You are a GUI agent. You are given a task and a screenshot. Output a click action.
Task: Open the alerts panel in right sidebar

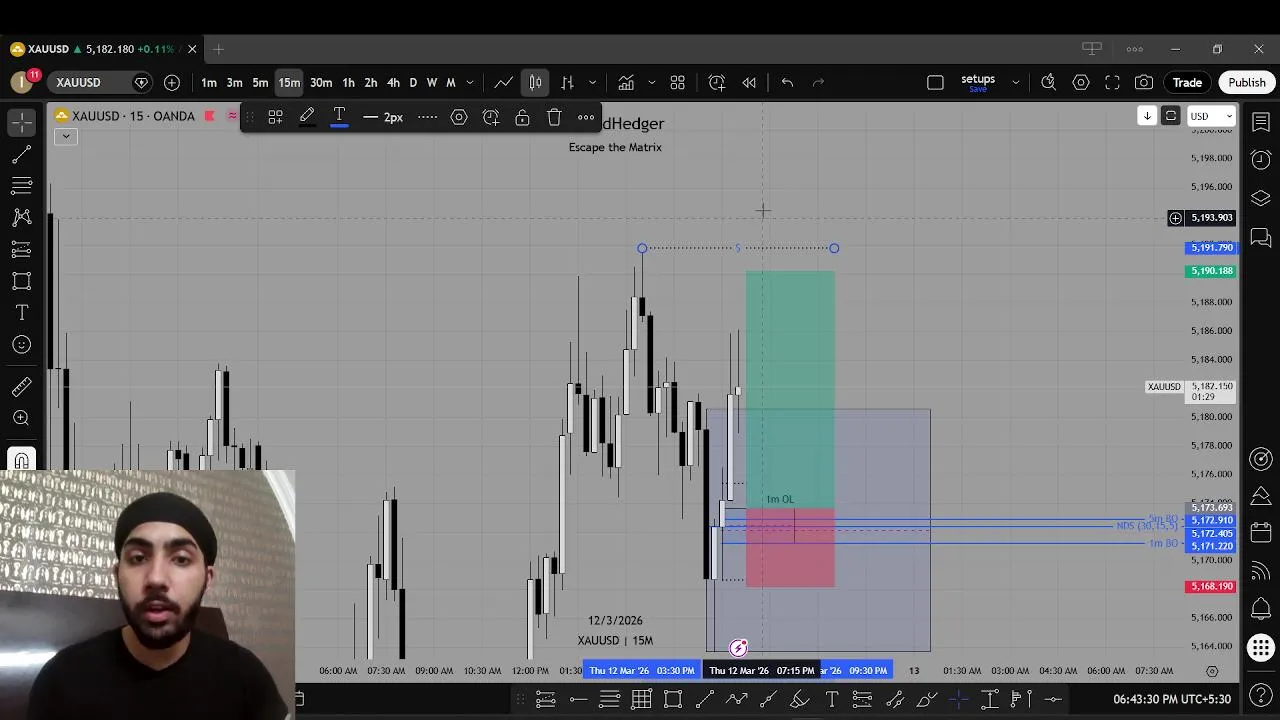(1261, 160)
